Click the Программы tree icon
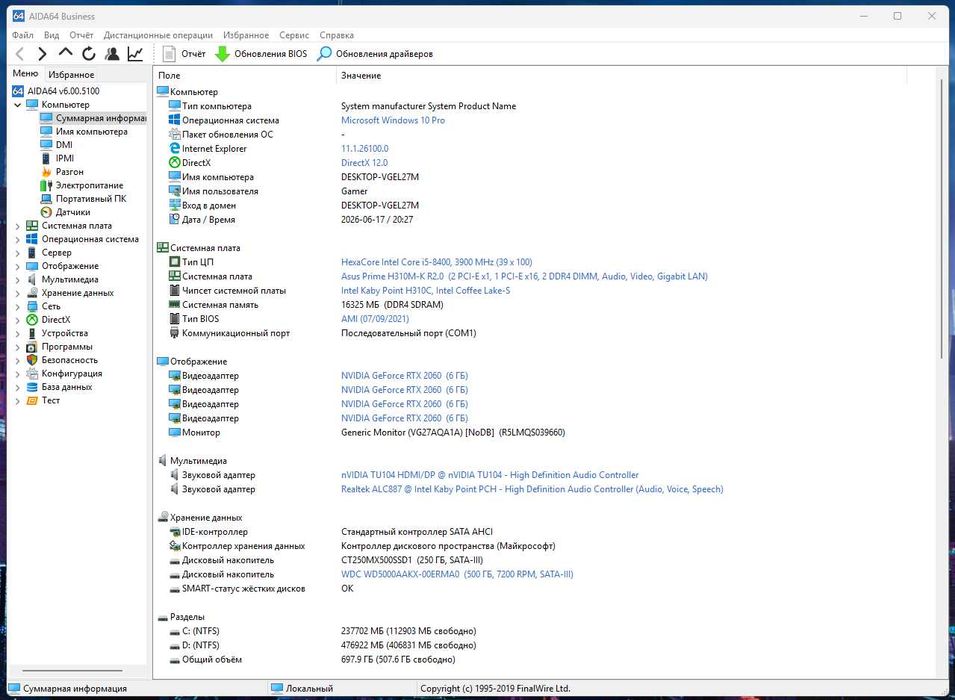 (x=32, y=347)
